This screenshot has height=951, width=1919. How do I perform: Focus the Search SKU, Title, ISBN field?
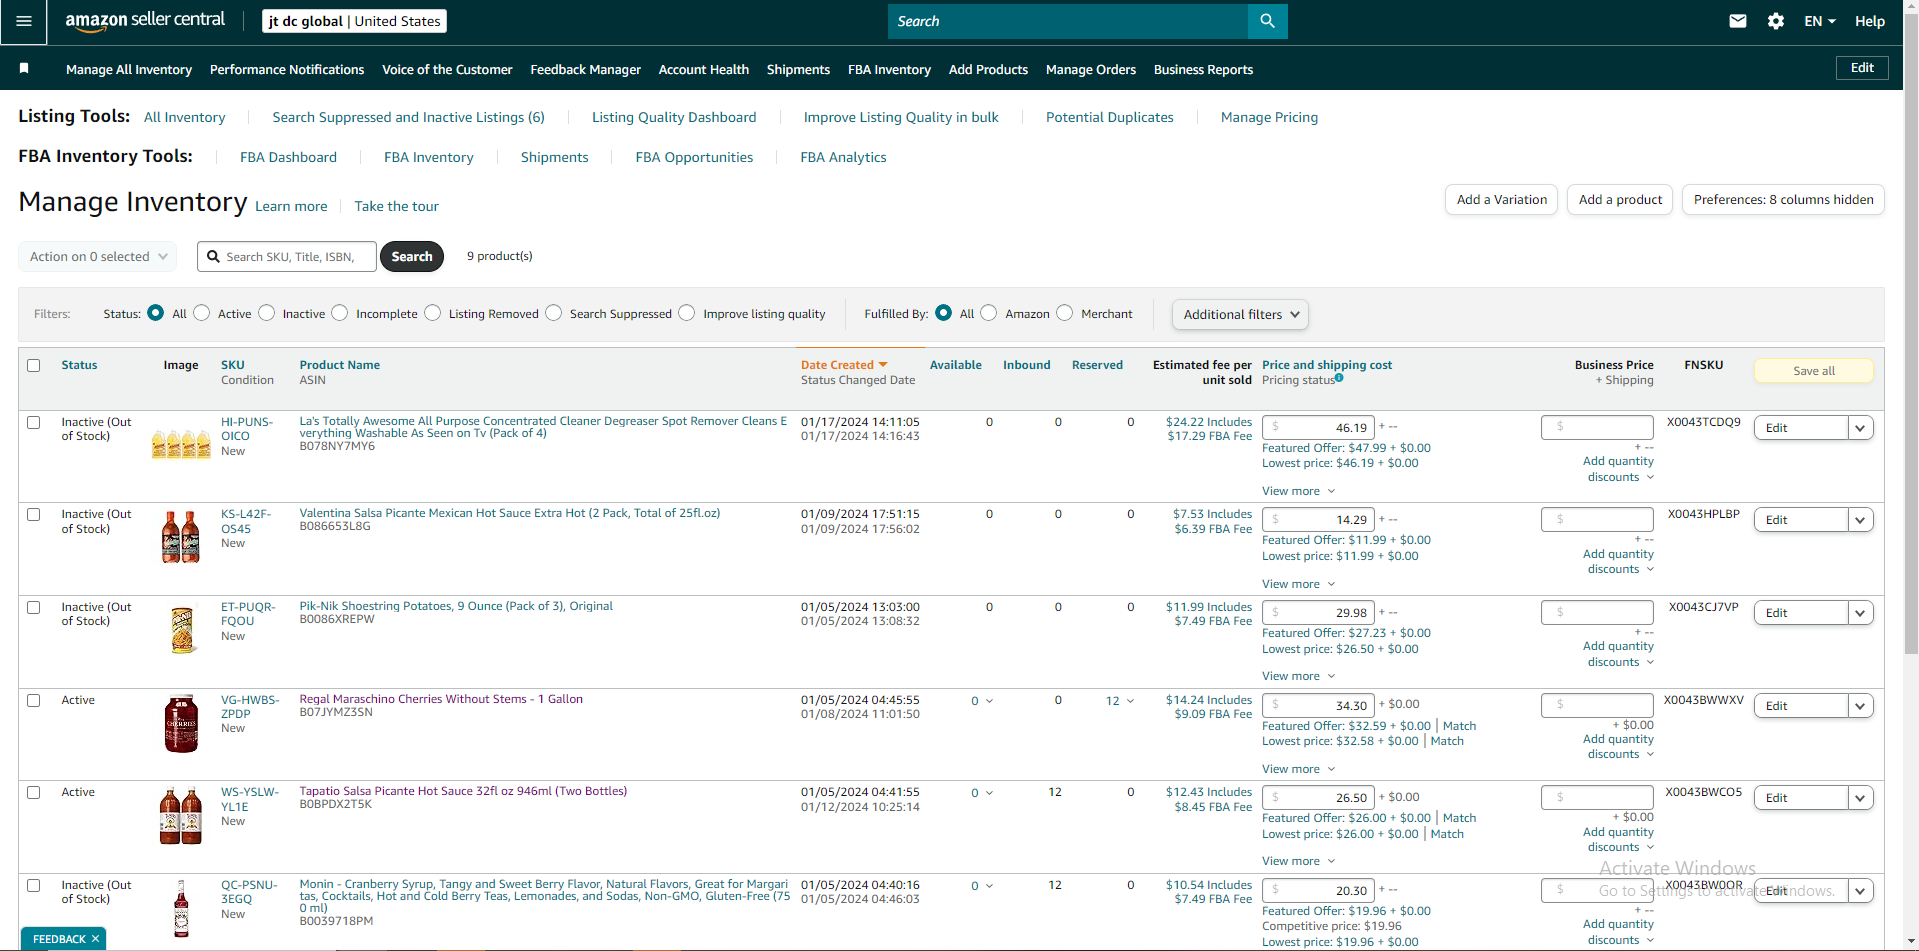287,257
